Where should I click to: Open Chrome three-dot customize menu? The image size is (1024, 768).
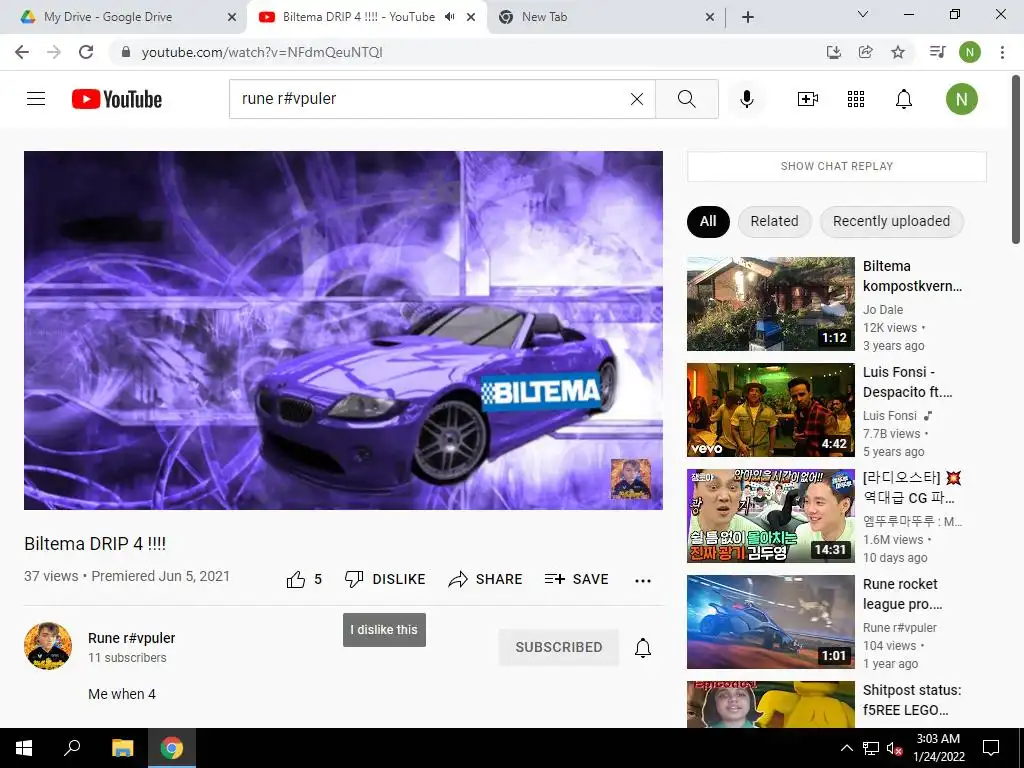click(1002, 52)
